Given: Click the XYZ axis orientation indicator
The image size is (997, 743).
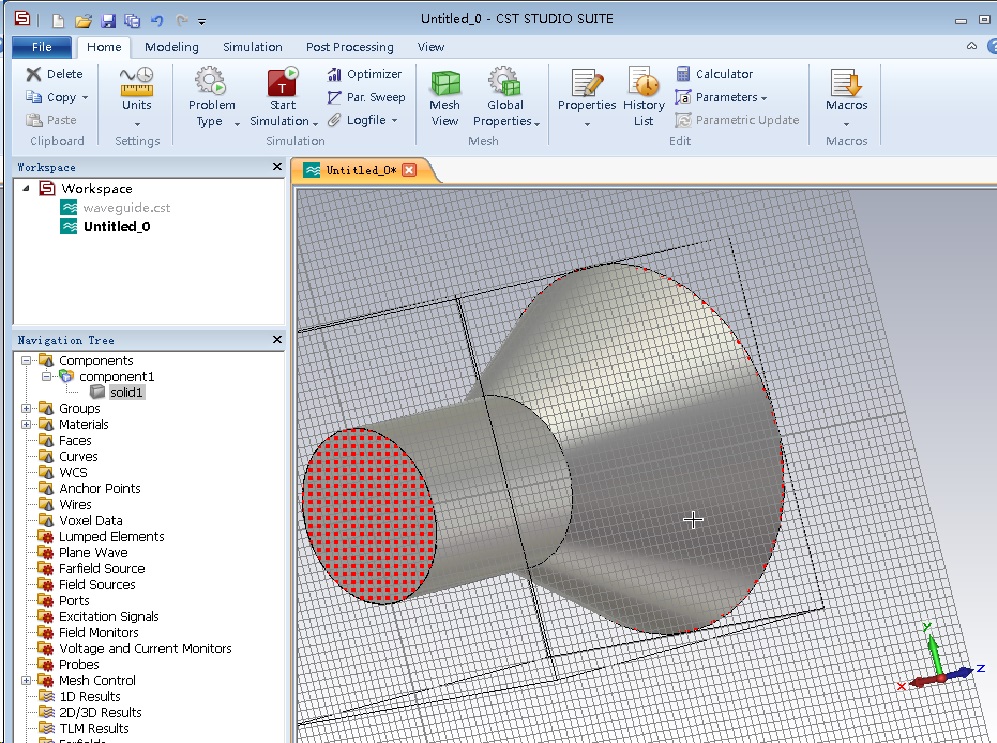Looking at the screenshot, I should (x=941, y=658).
